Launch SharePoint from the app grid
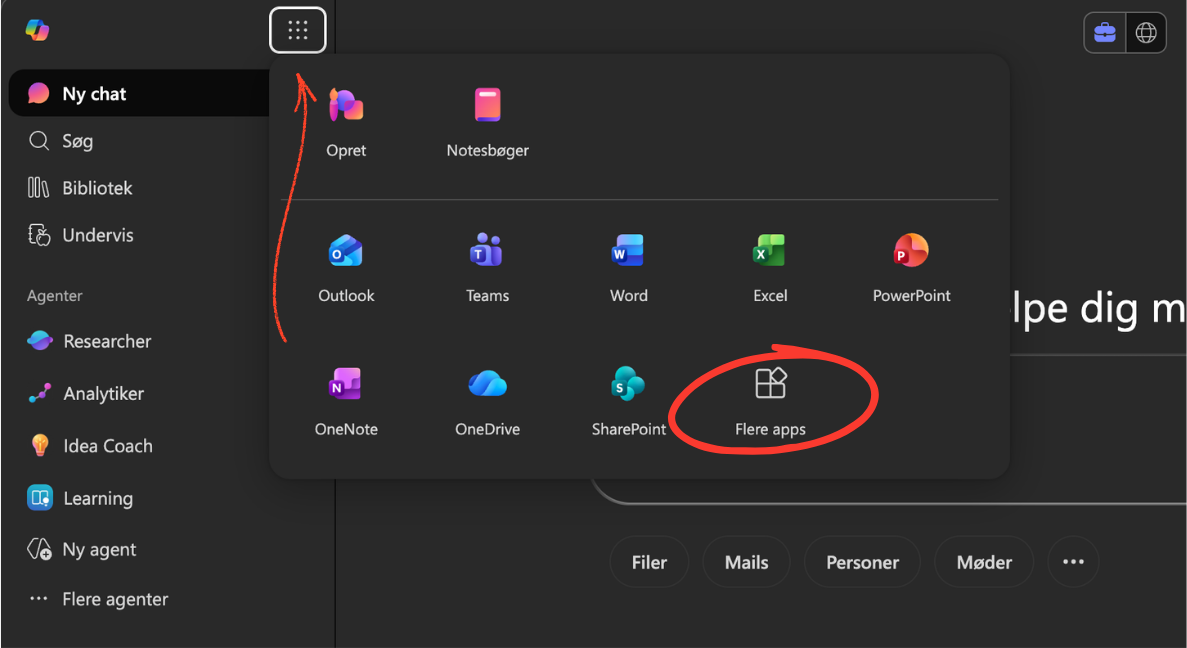Viewport: 1187px width, 648px height. point(628,402)
